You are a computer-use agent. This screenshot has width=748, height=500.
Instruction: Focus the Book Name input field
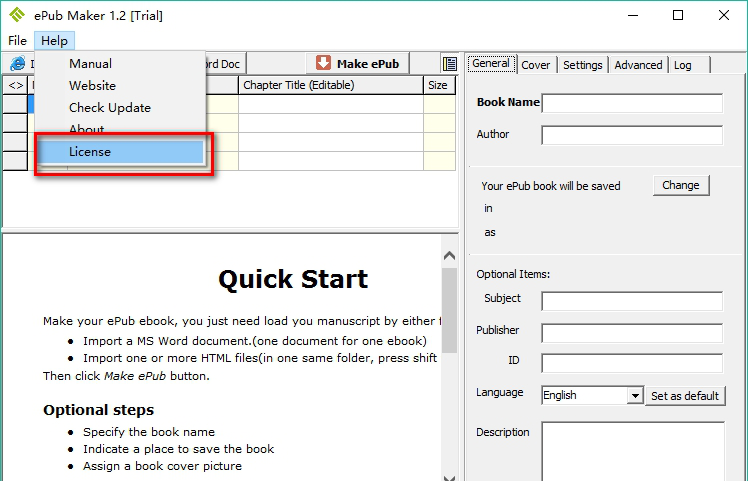(x=632, y=103)
